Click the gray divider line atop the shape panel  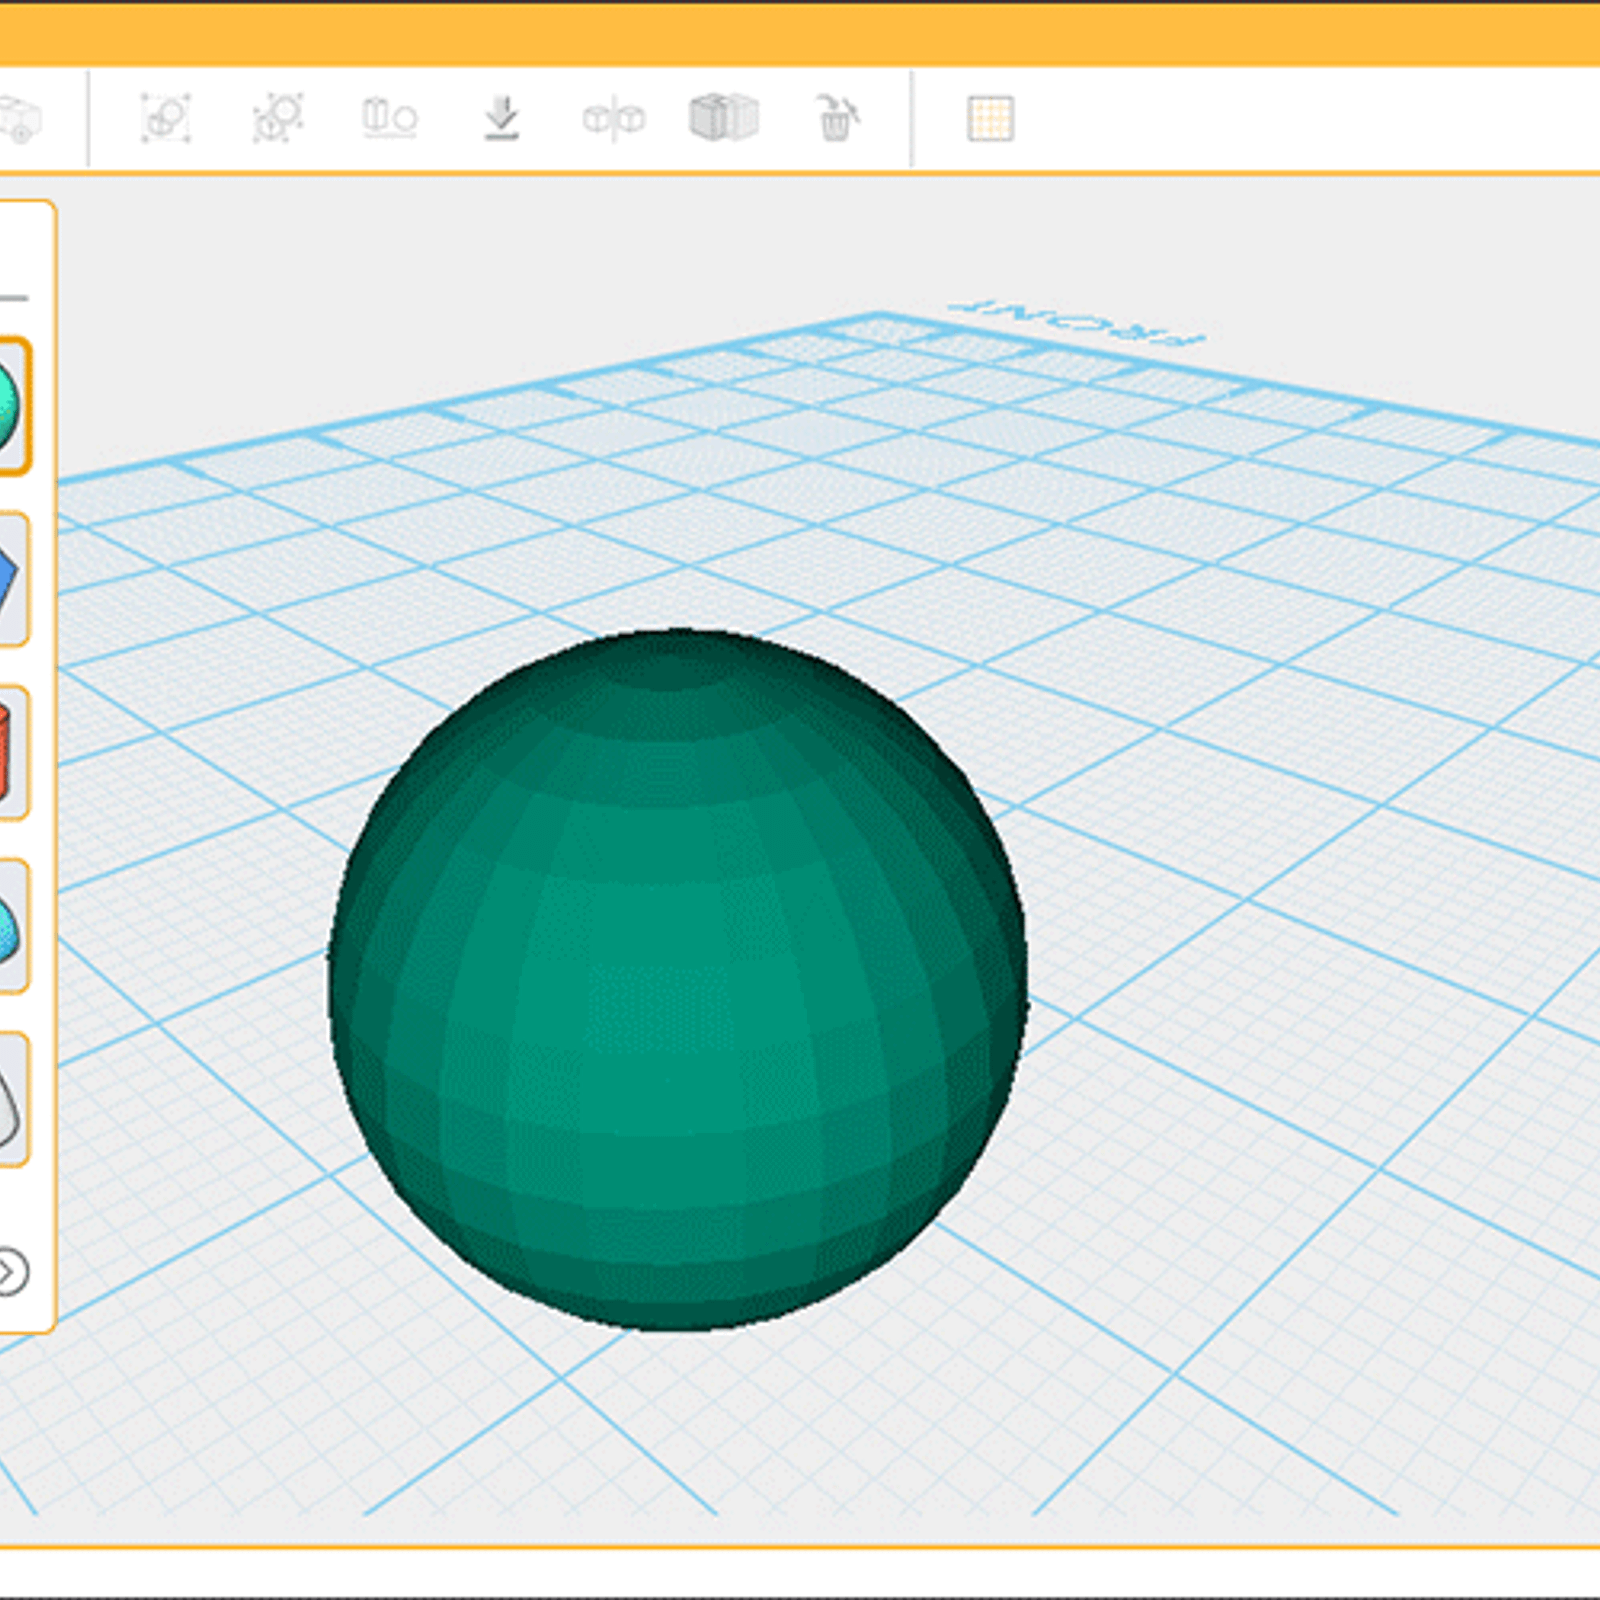(14, 298)
